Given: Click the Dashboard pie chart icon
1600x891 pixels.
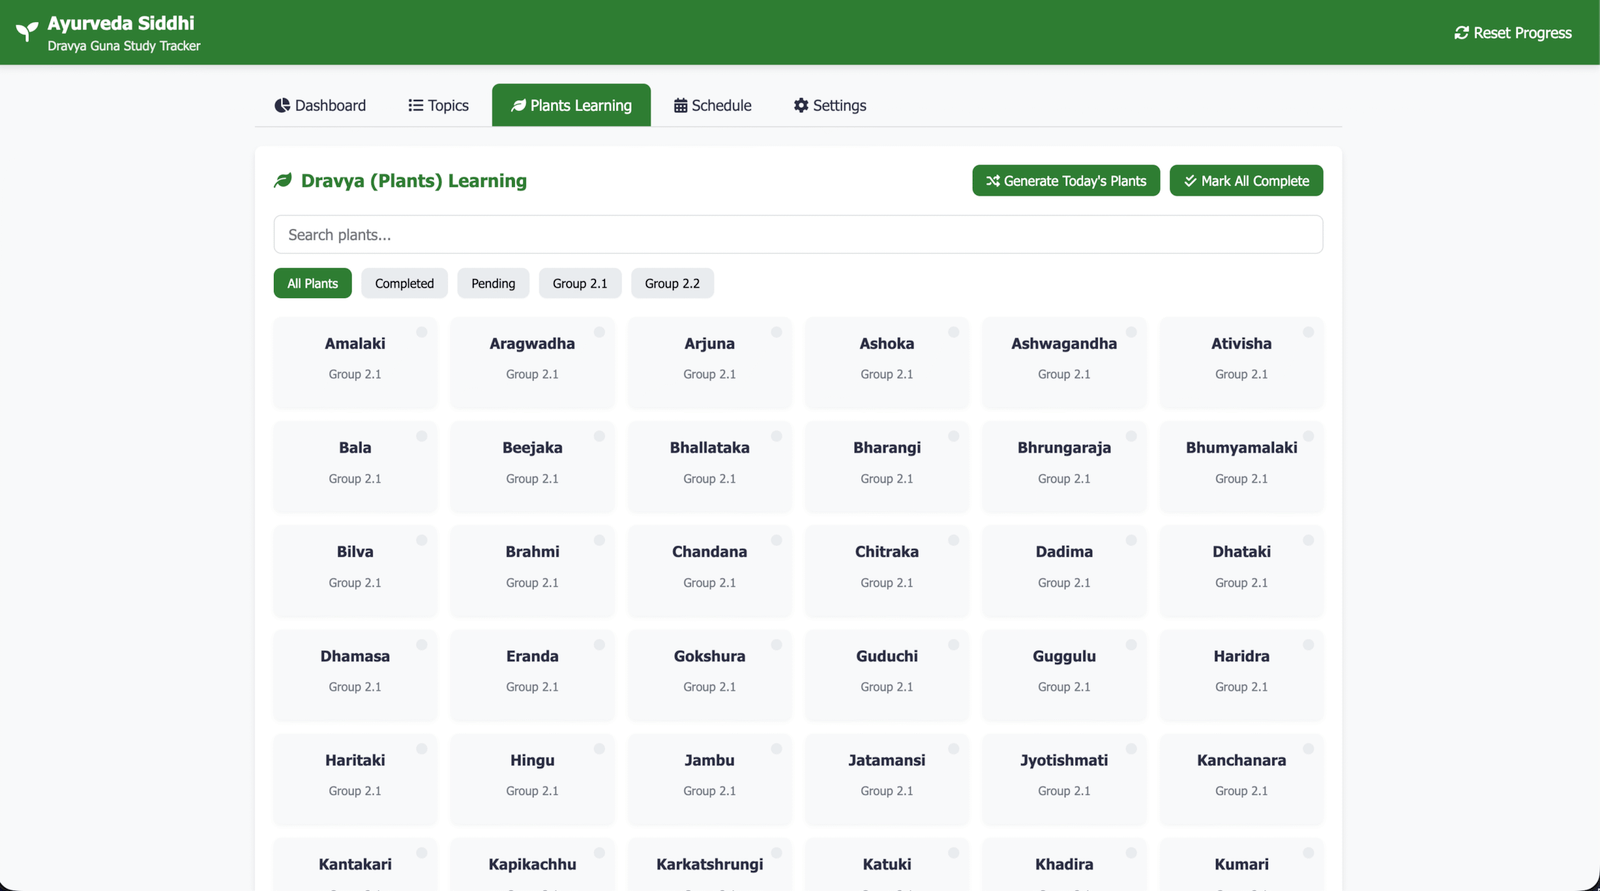Looking at the screenshot, I should [282, 105].
